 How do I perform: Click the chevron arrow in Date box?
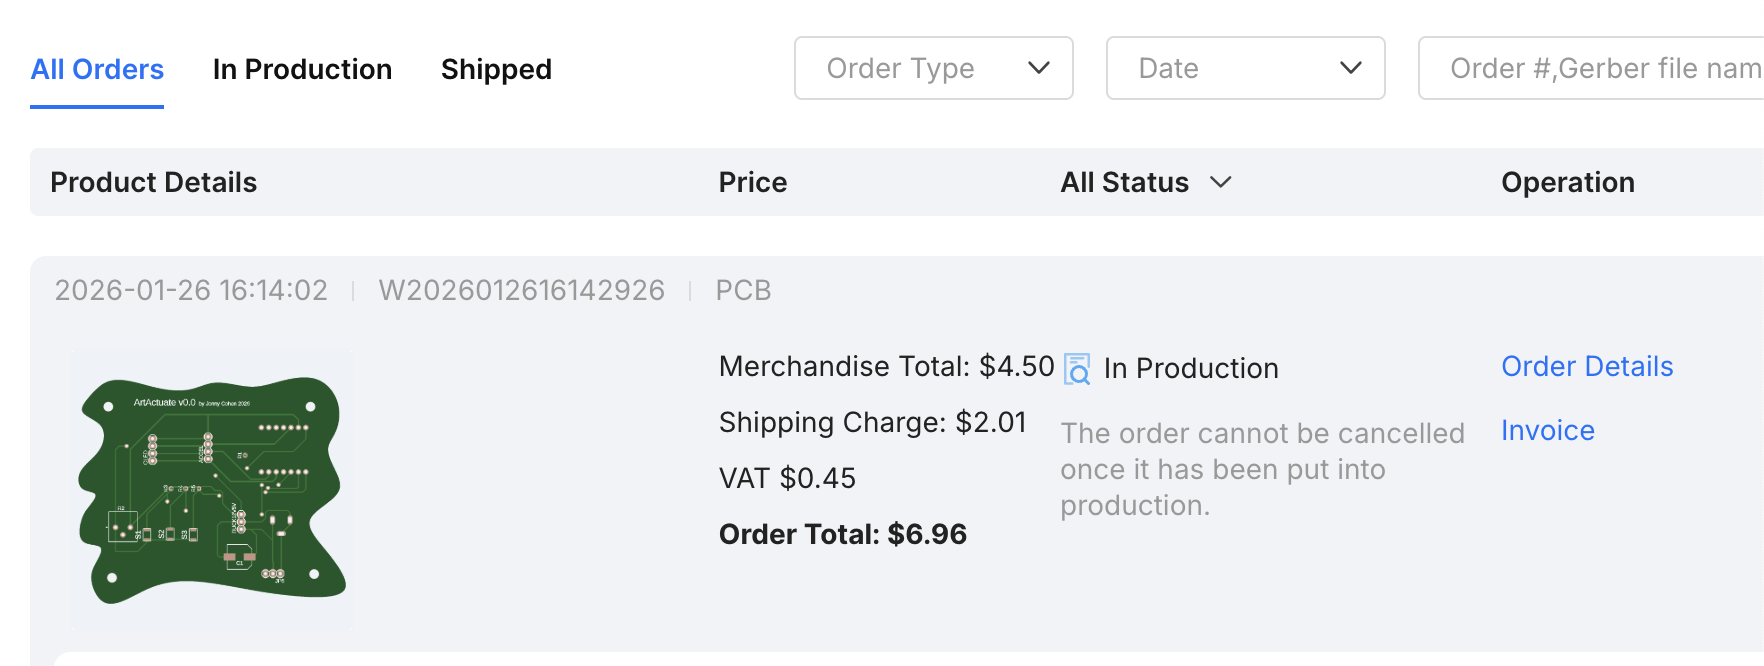pos(1351,68)
